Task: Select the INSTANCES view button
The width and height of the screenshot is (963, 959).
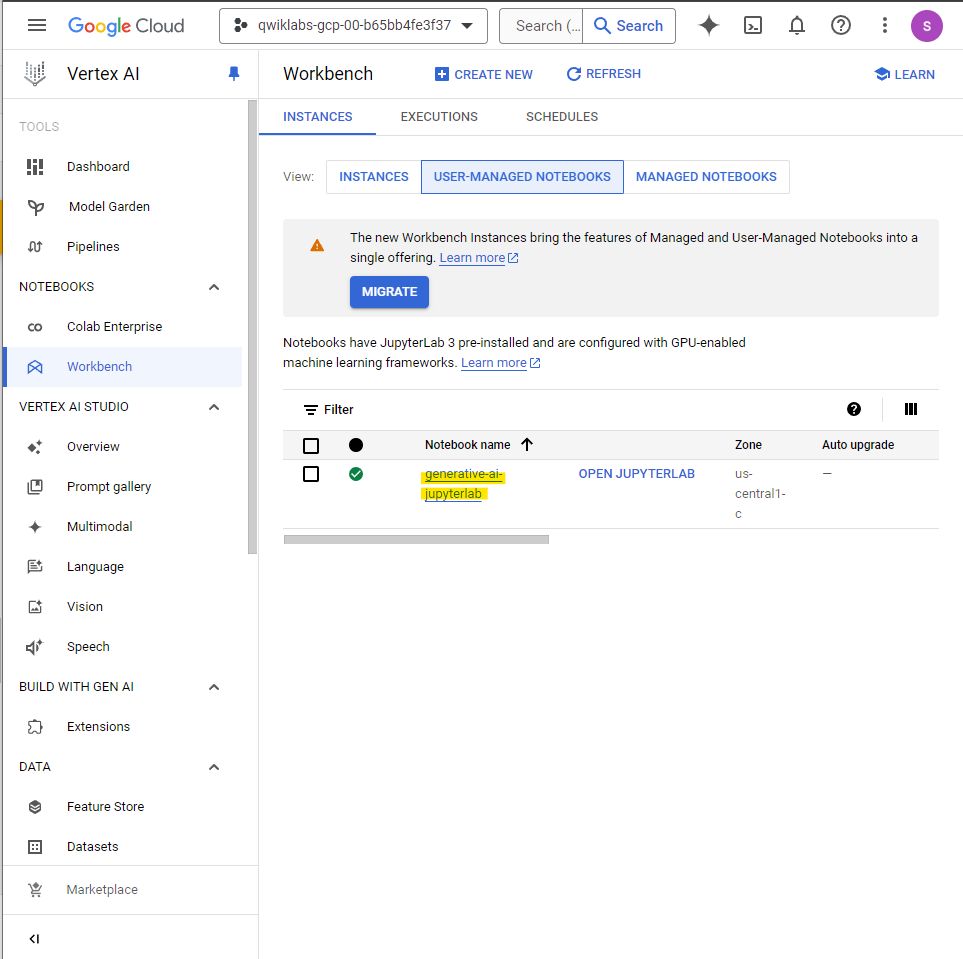Action: pyautogui.click(x=373, y=177)
